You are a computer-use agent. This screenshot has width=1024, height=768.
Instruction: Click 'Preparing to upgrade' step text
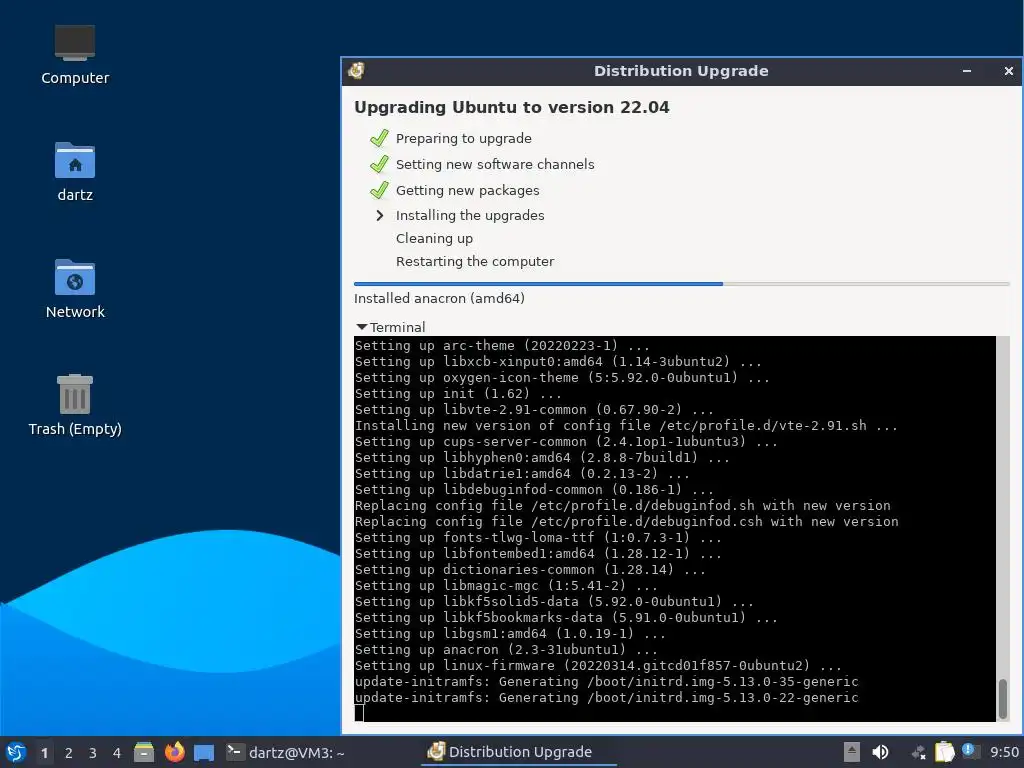point(464,138)
